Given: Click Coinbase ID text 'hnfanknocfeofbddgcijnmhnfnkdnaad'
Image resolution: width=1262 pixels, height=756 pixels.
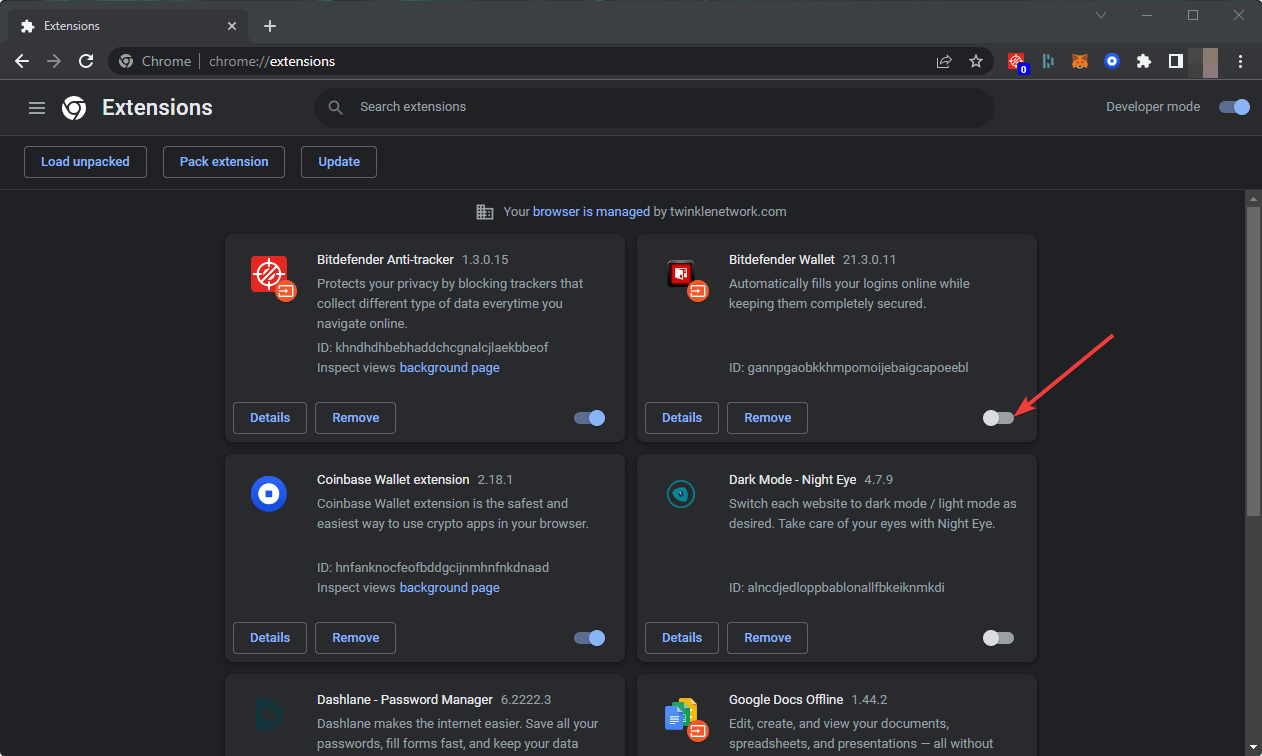Looking at the screenshot, I should click(x=442, y=568).
